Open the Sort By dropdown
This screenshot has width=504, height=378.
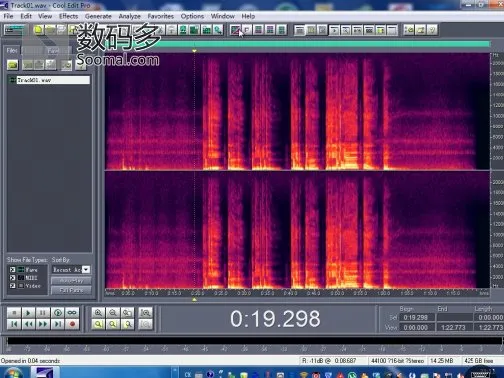tap(86, 269)
